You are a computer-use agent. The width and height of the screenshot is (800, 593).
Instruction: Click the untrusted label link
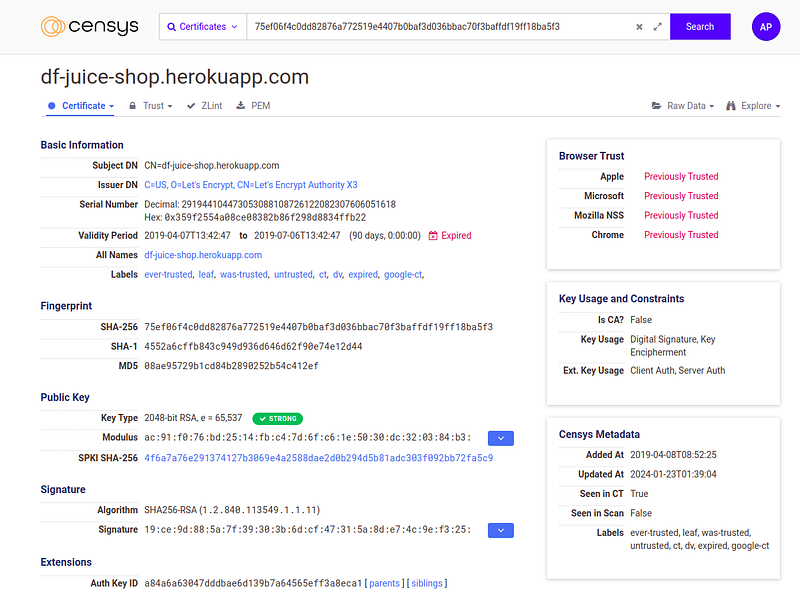tap(293, 275)
